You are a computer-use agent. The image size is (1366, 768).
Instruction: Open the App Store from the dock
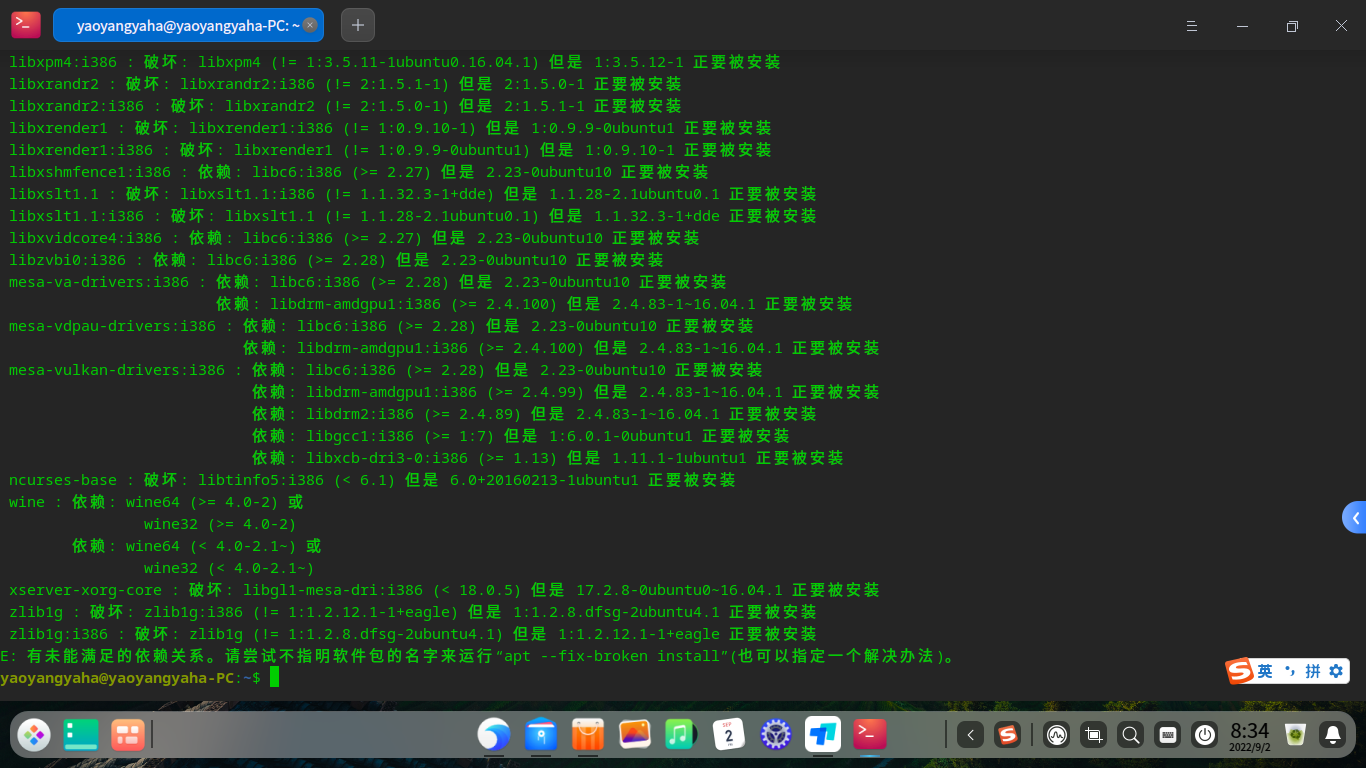point(587,735)
